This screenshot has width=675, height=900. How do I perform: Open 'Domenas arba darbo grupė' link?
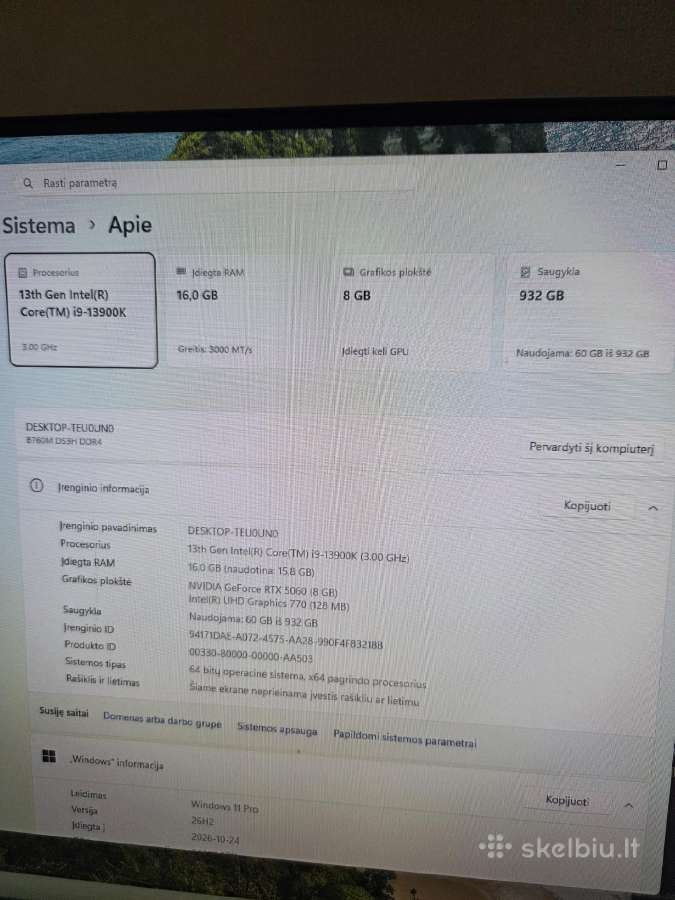click(x=162, y=720)
